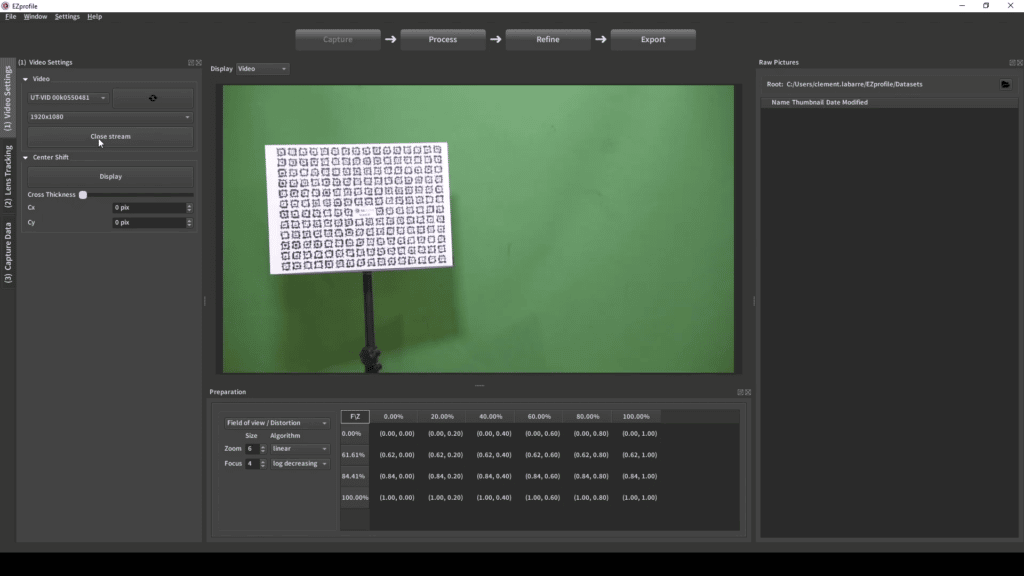Close the Preparation panel

748,392
